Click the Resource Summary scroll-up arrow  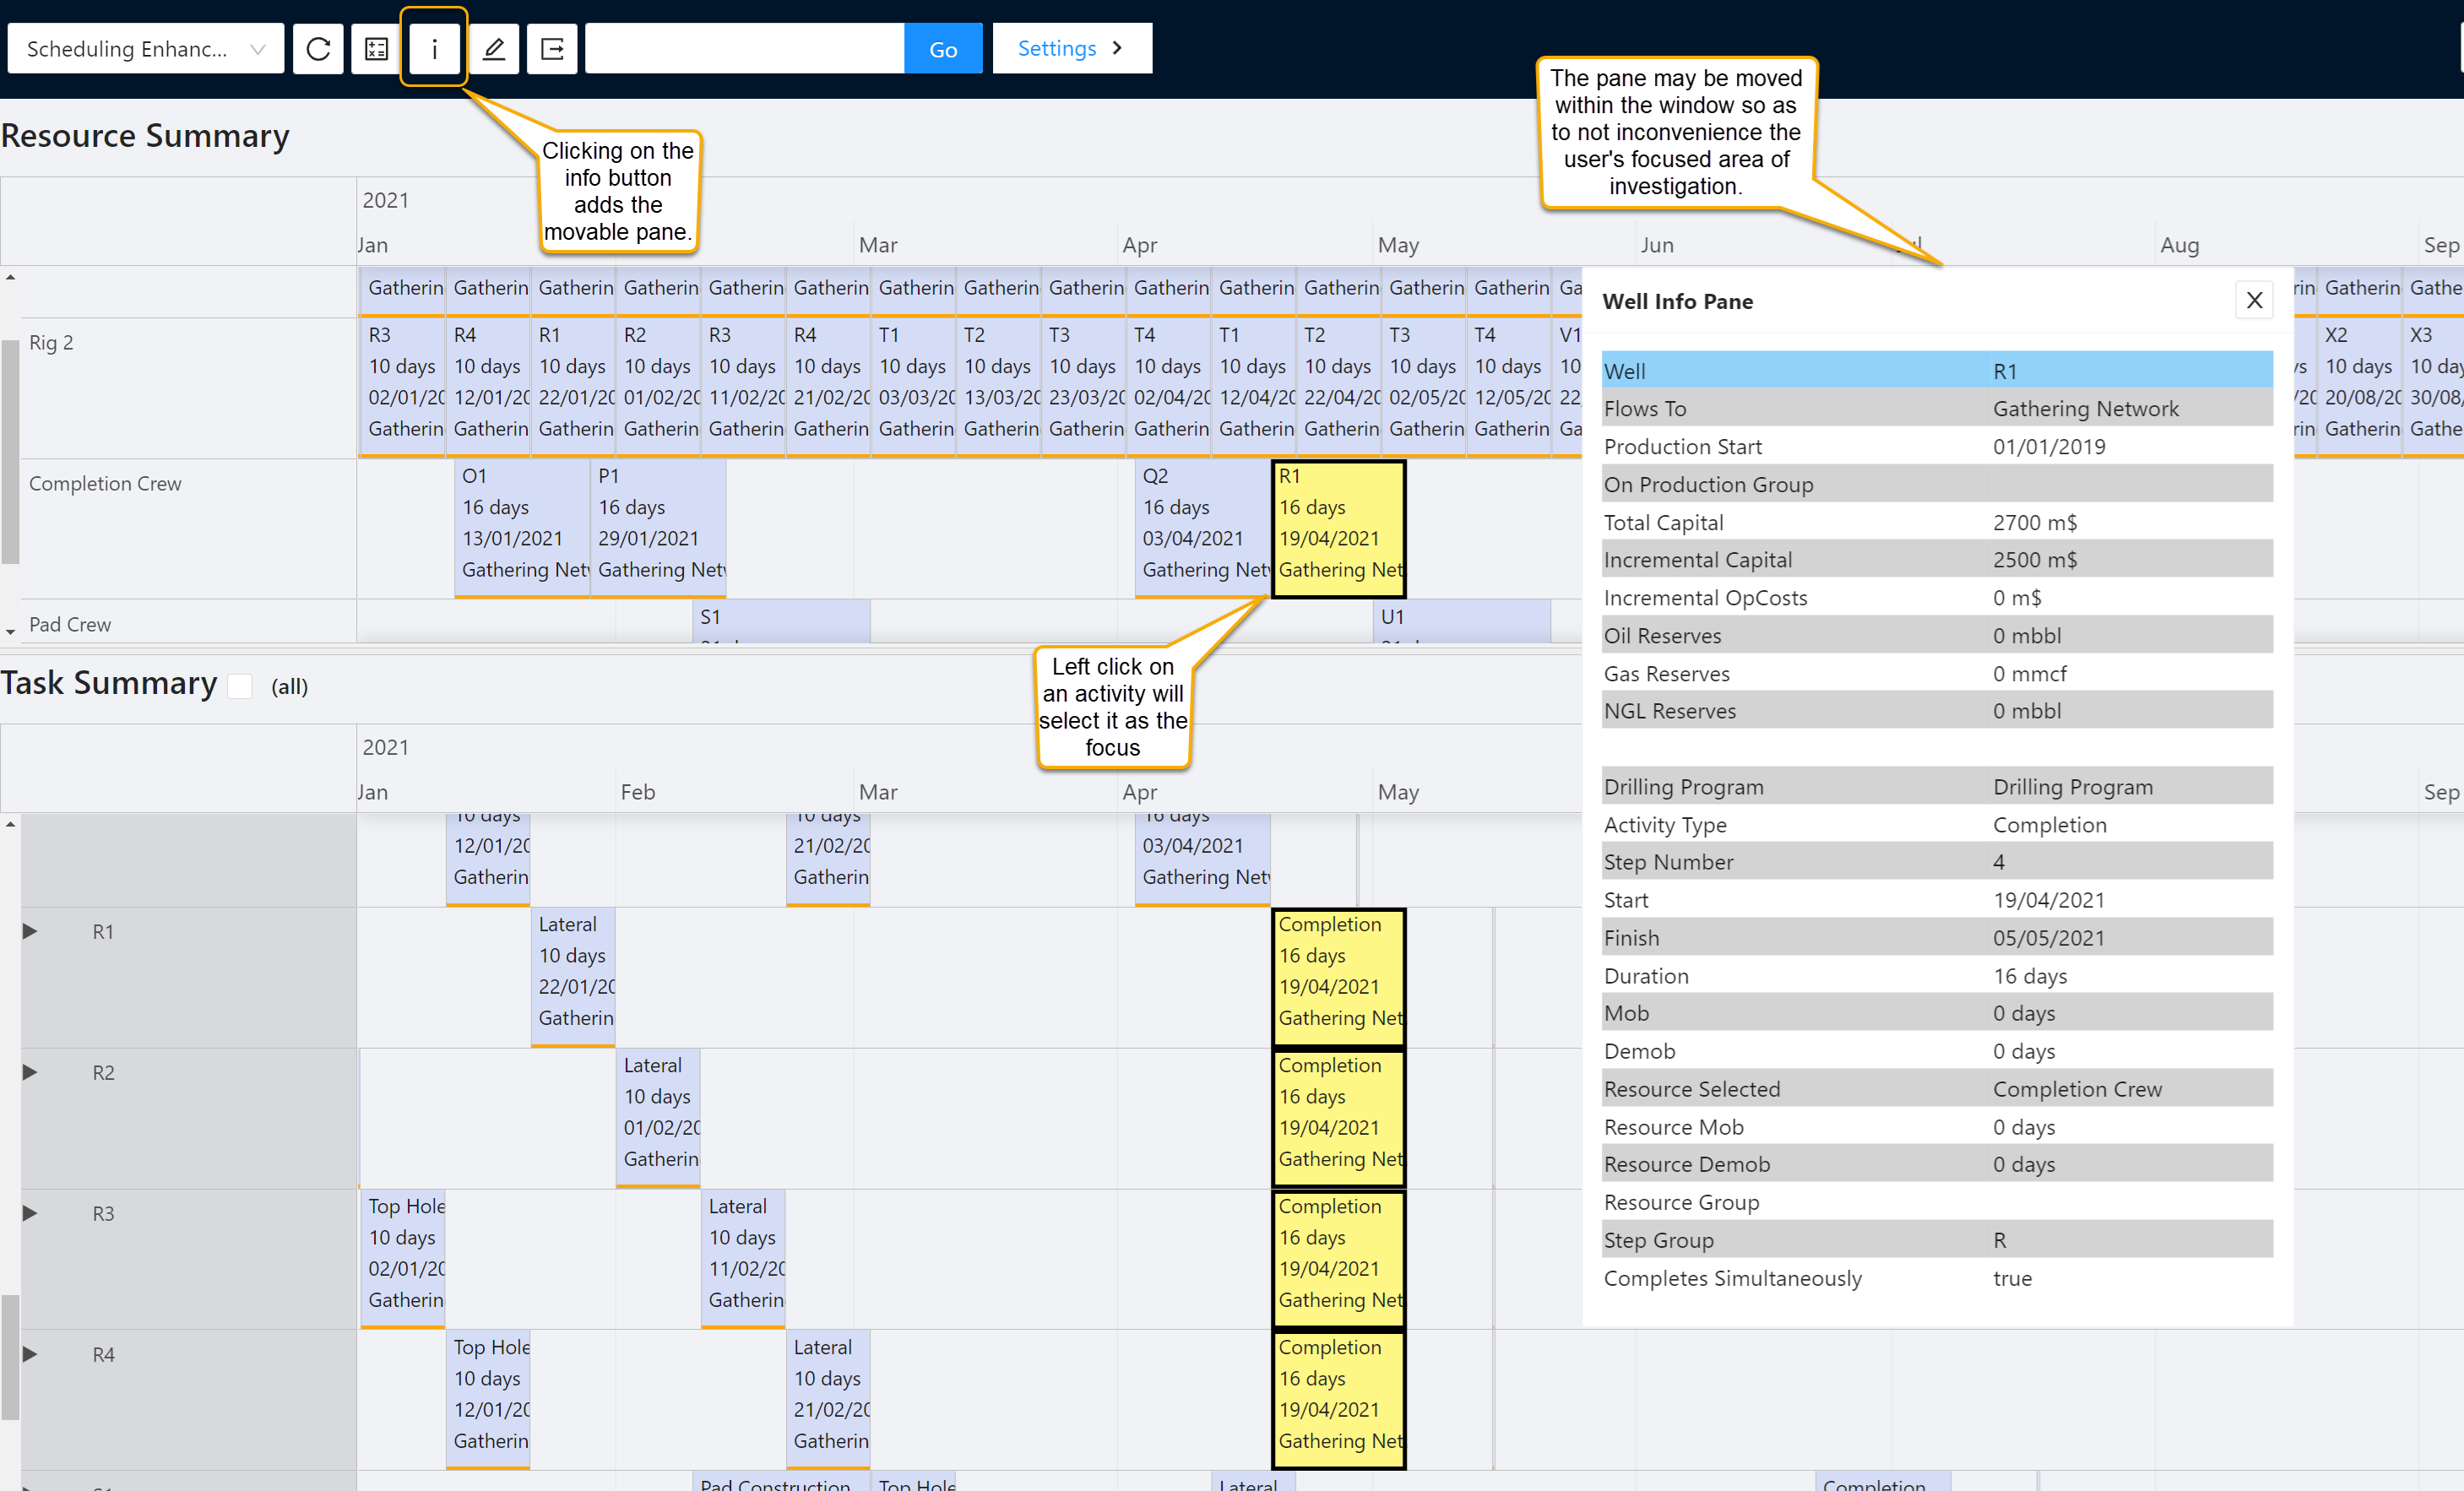(10, 277)
